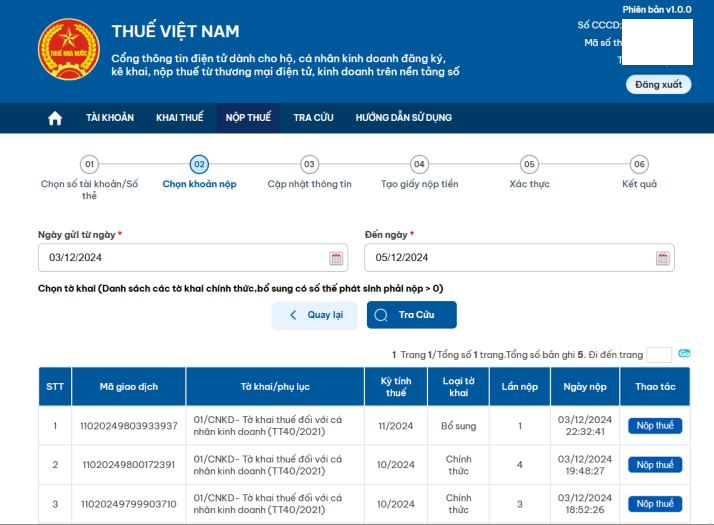The width and height of the screenshot is (714, 525).
Task: Click the Đăng xuất button
Action: pos(658,85)
